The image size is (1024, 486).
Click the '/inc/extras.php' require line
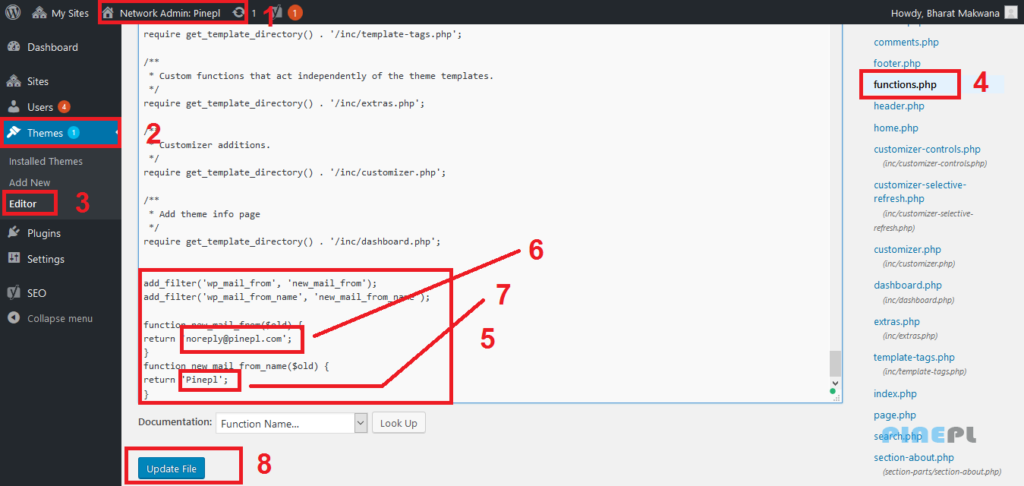pyautogui.click(x=284, y=103)
